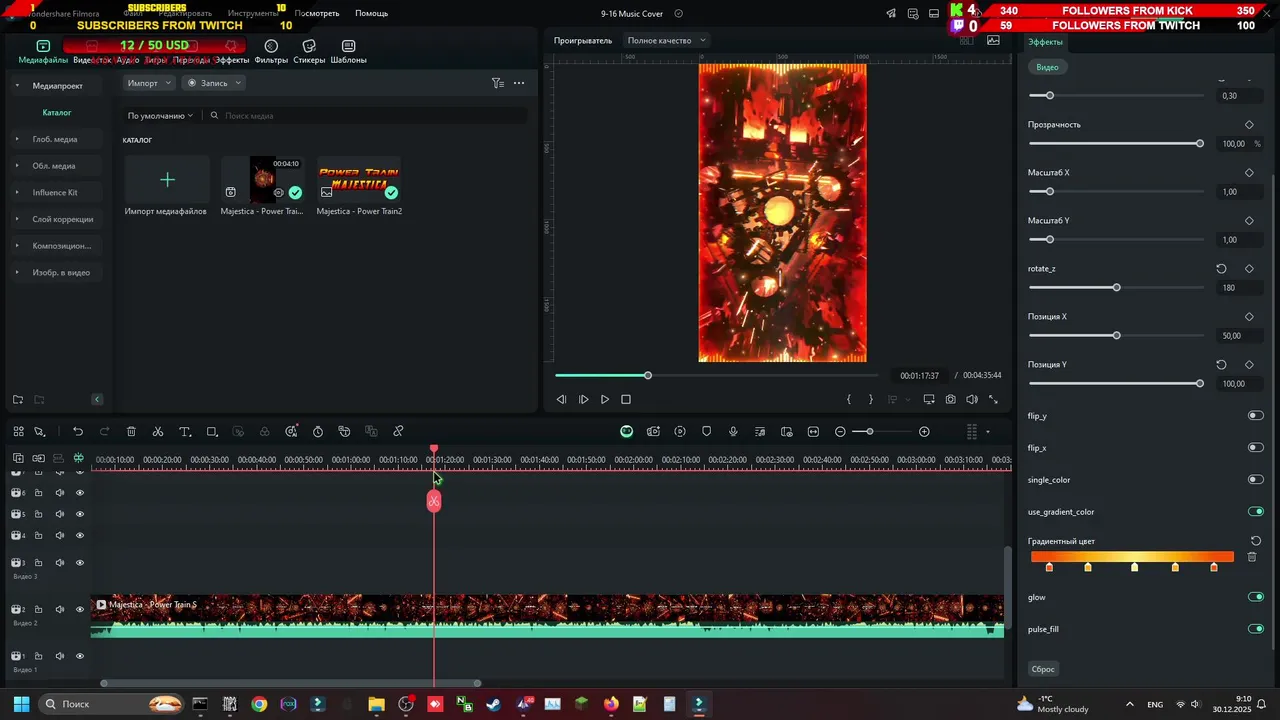Open the Шаблоны icon tab
This screenshot has height=720, width=1280.
tap(348, 52)
